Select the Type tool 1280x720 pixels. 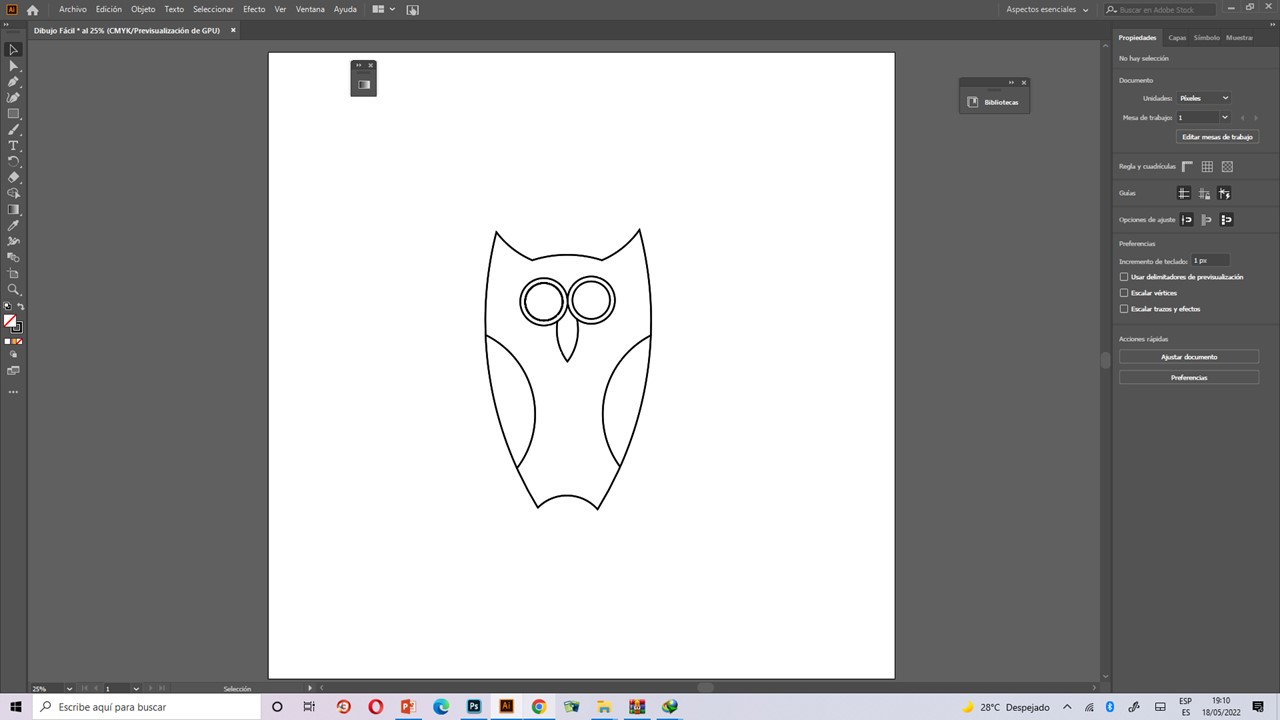click(x=13, y=145)
